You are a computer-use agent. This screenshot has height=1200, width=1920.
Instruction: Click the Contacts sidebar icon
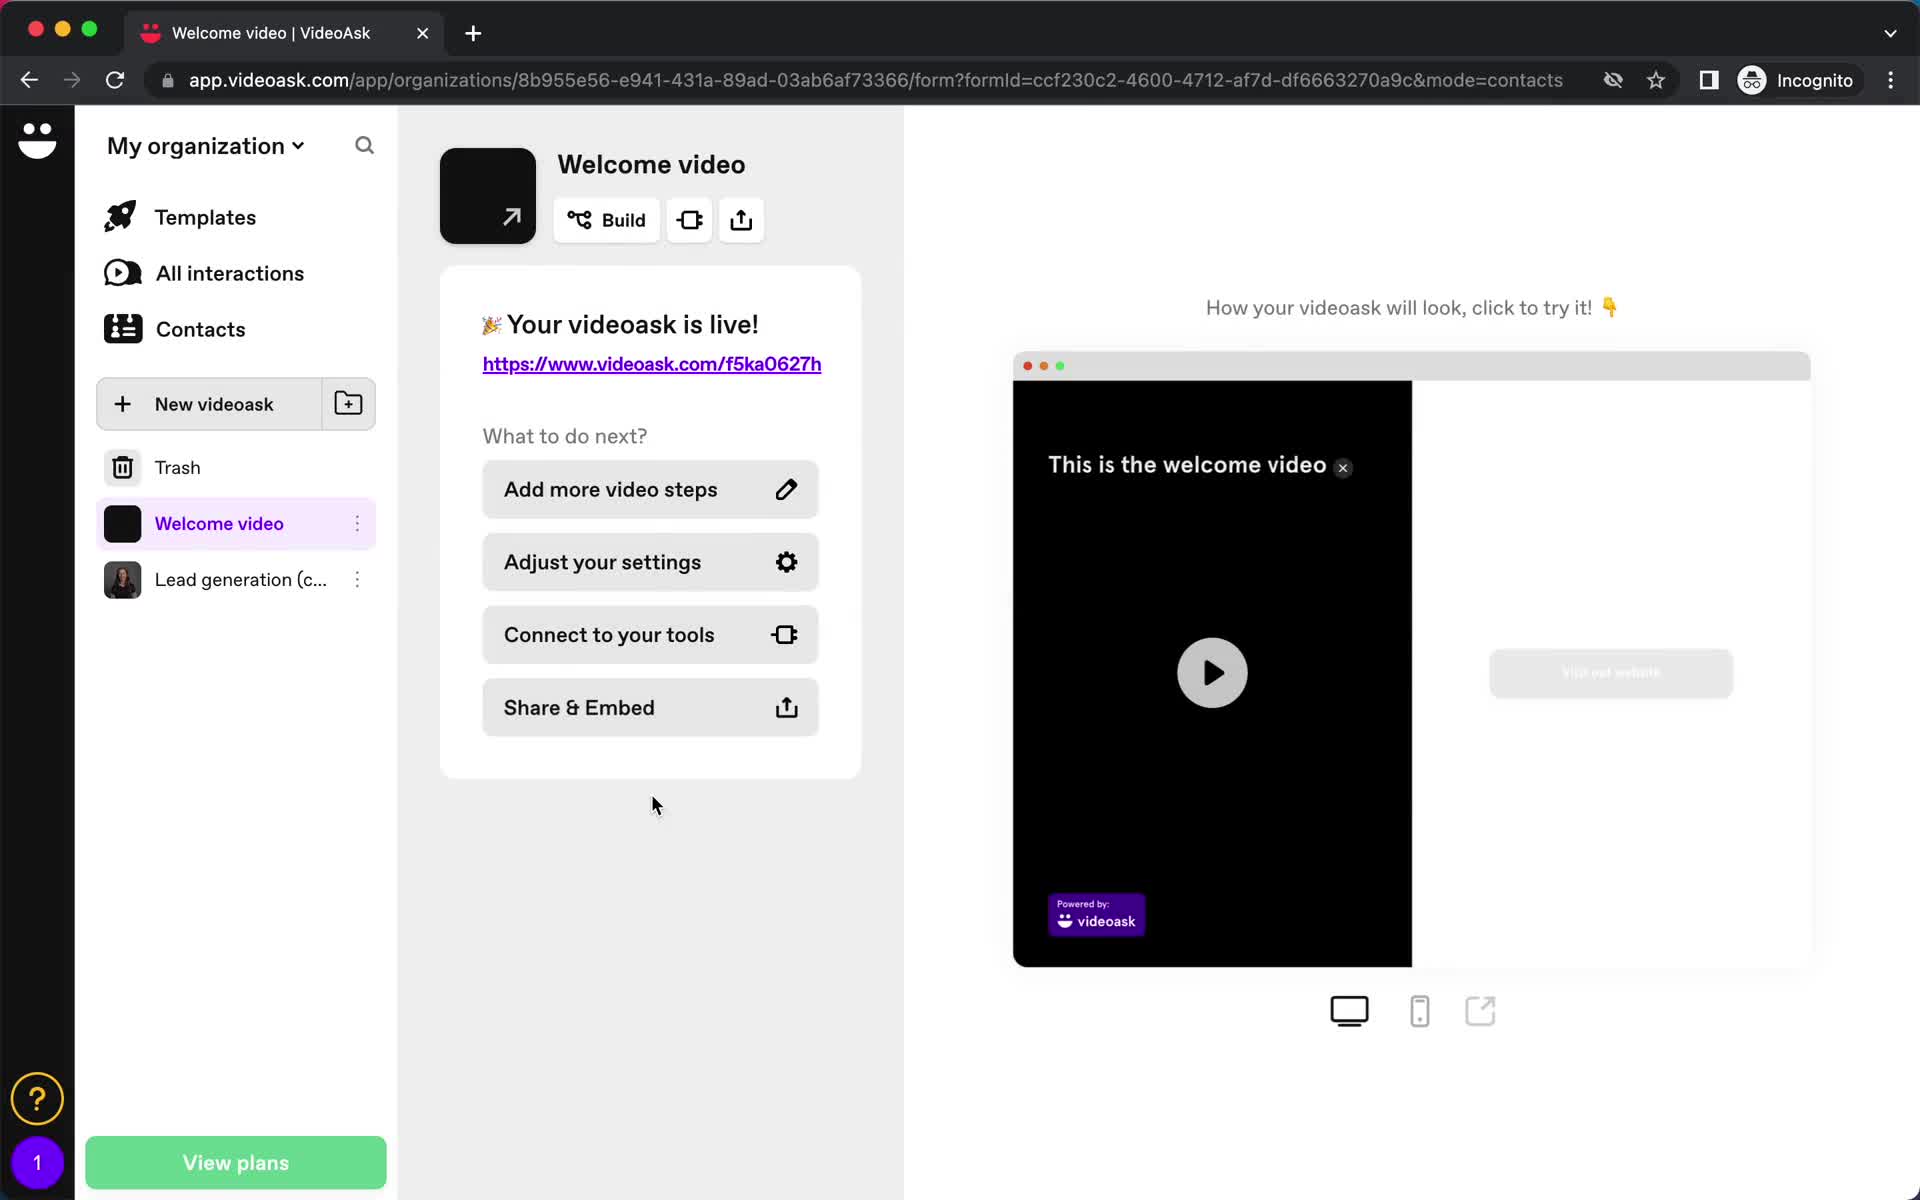click(122, 329)
